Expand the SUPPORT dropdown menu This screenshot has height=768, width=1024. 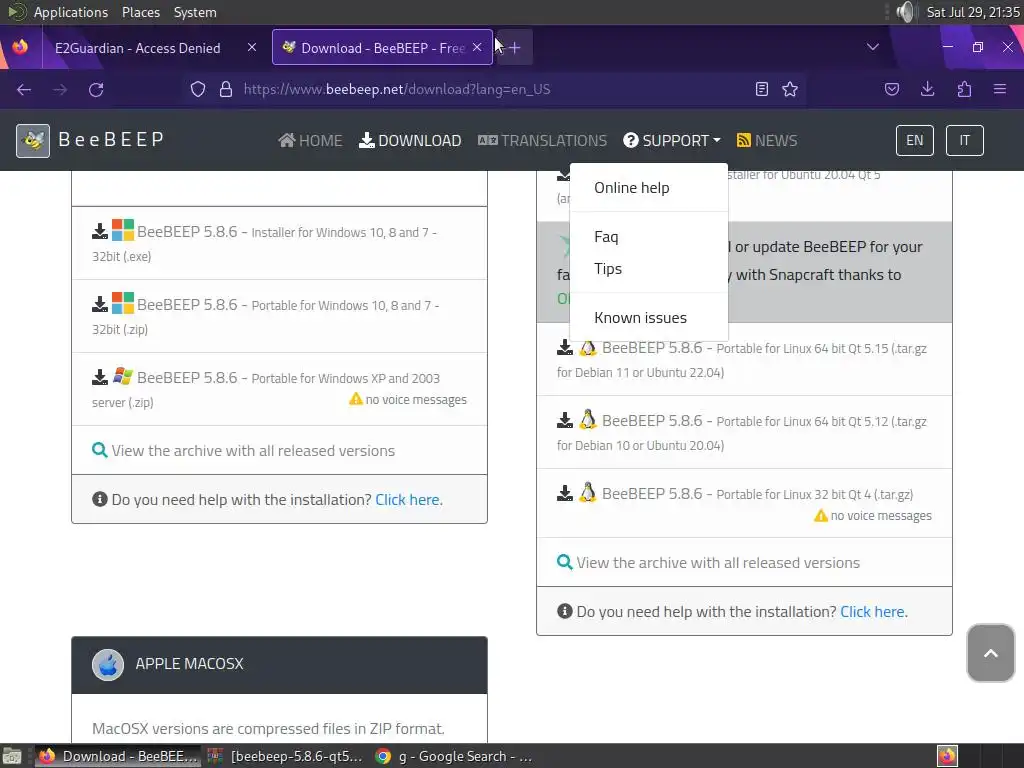(672, 140)
